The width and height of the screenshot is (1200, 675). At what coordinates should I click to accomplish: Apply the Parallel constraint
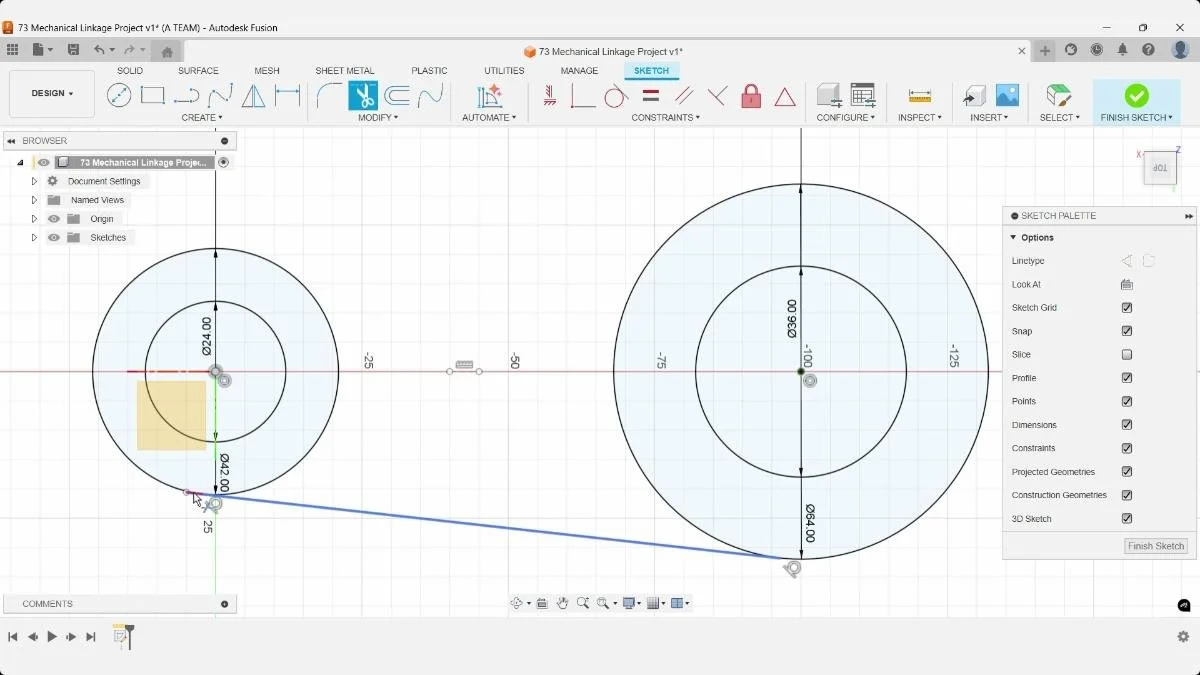[x=684, y=96]
